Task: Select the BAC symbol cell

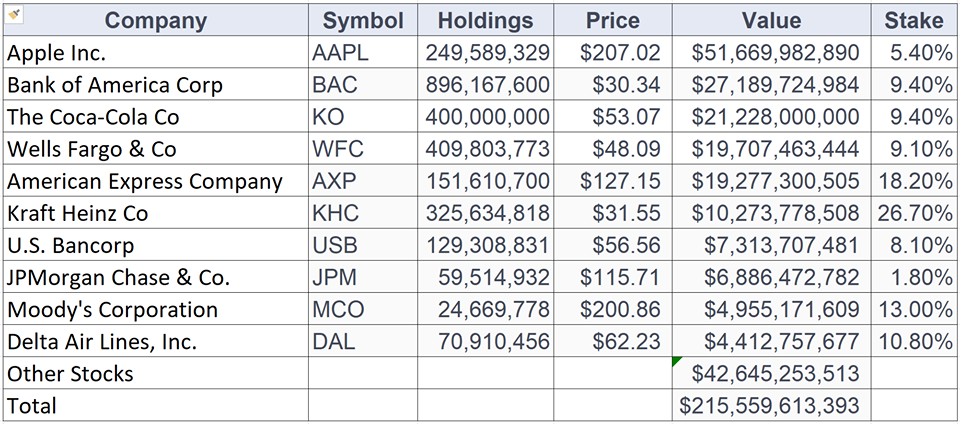Action: pyautogui.click(x=363, y=85)
